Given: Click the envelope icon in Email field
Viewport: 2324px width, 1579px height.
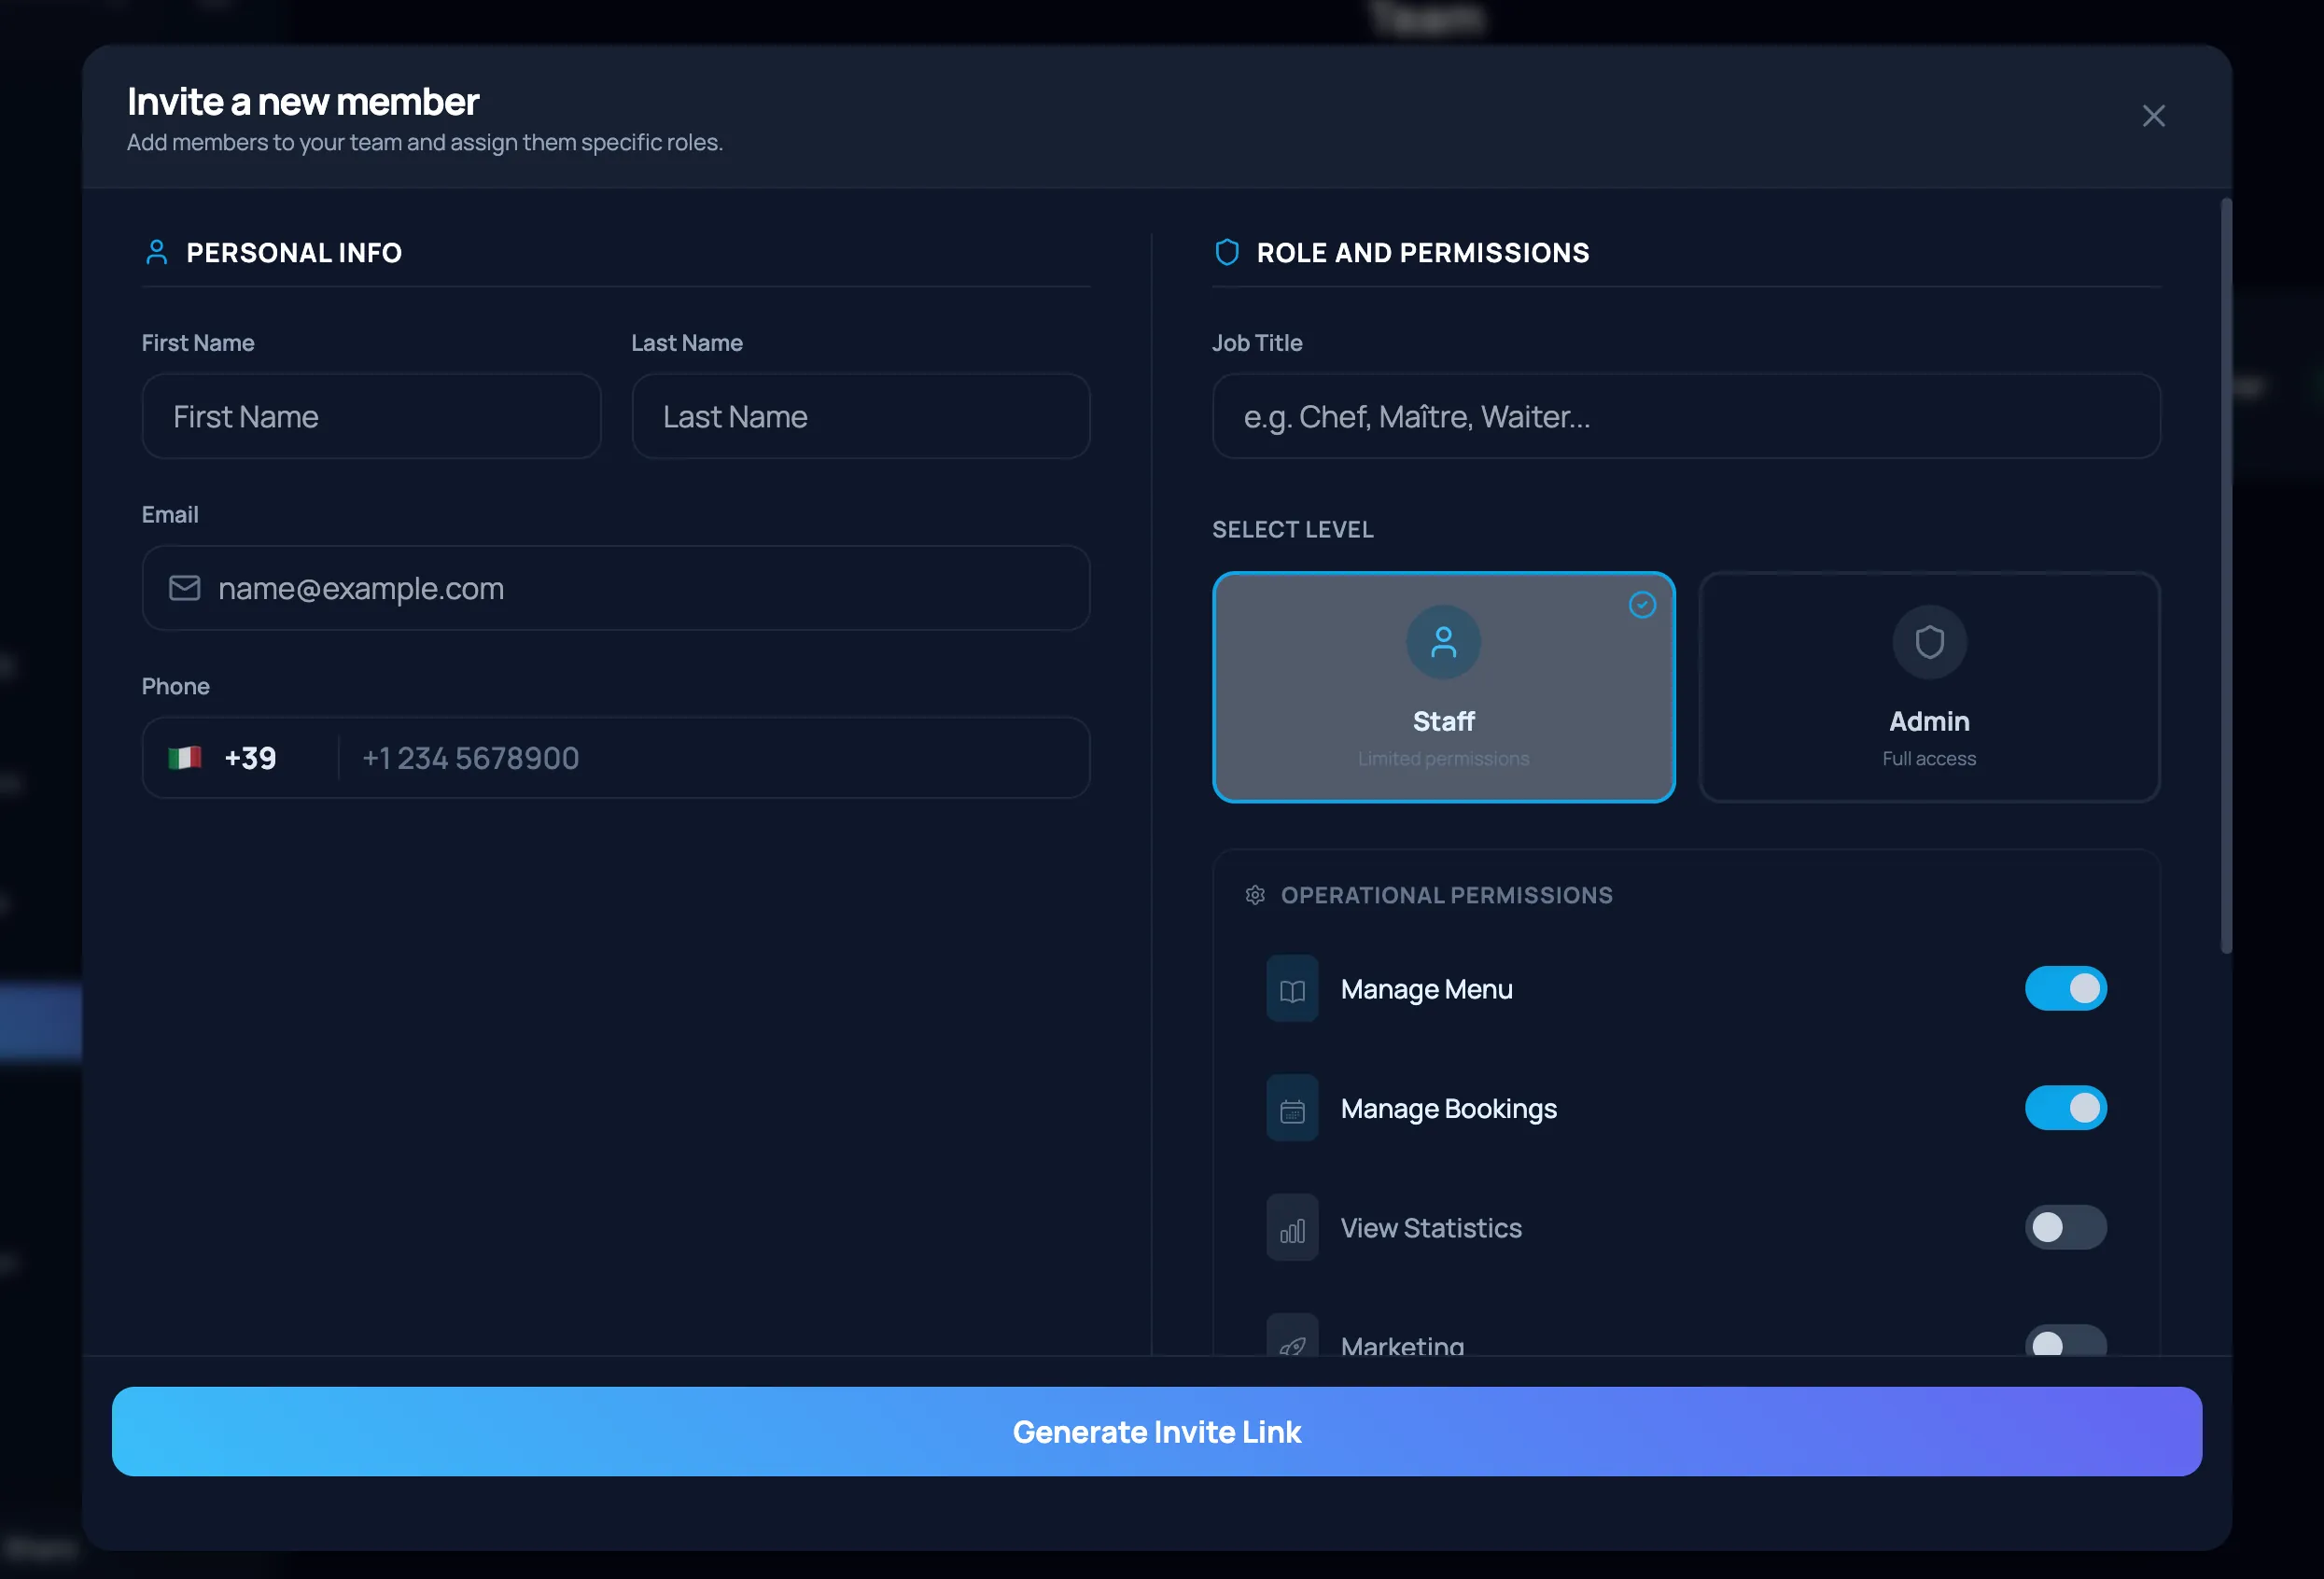Looking at the screenshot, I should [x=185, y=588].
